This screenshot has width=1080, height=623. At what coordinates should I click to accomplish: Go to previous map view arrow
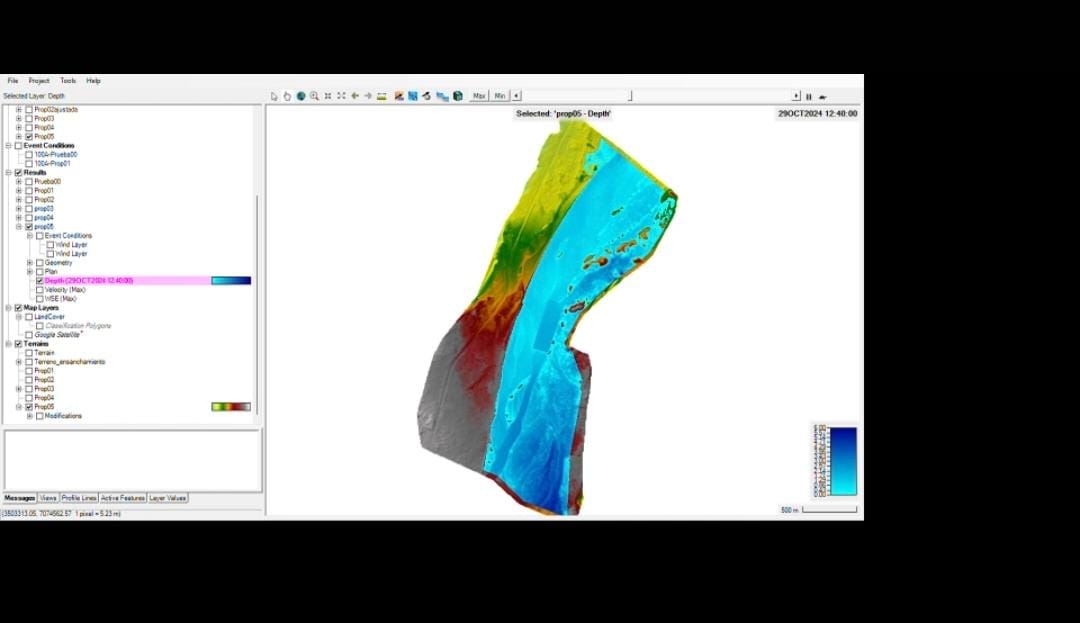[355, 96]
